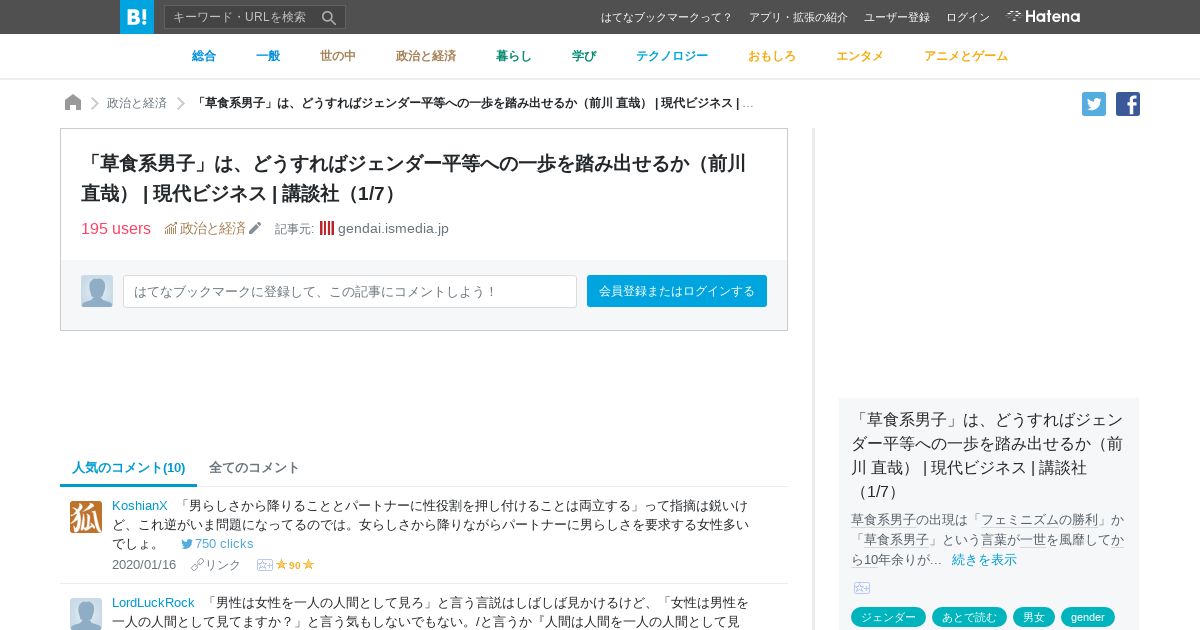The image size is (1200, 630).
Task: Open the 一般 category
Action: 268,56
